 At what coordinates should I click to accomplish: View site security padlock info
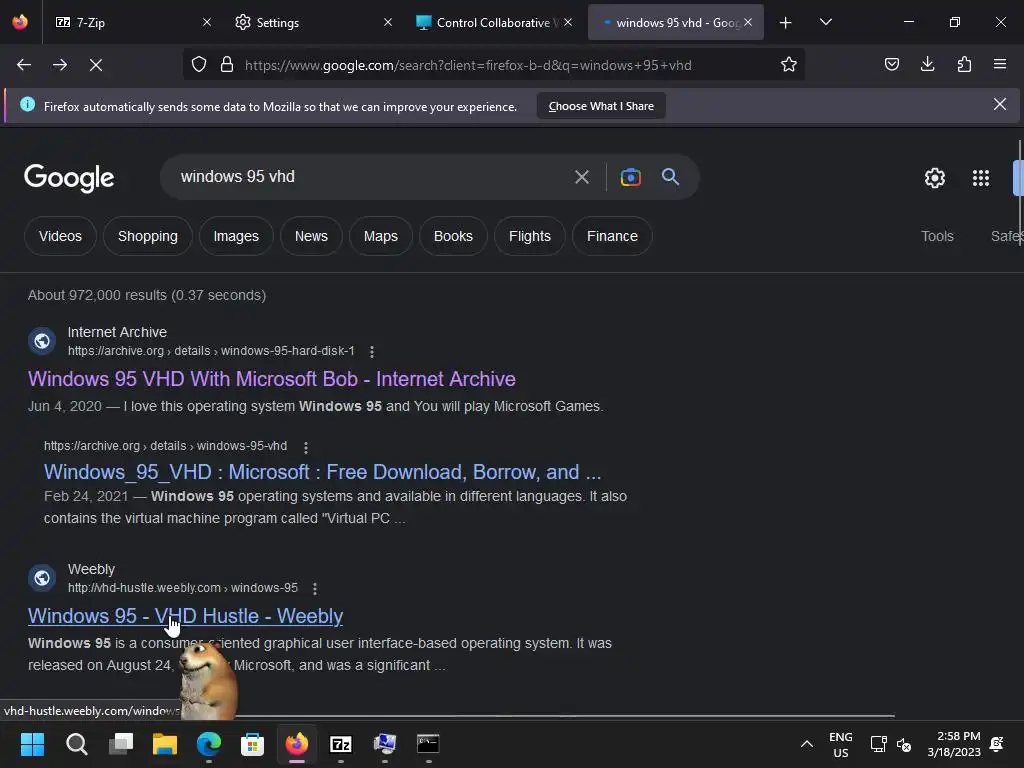pyautogui.click(x=227, y=65)
